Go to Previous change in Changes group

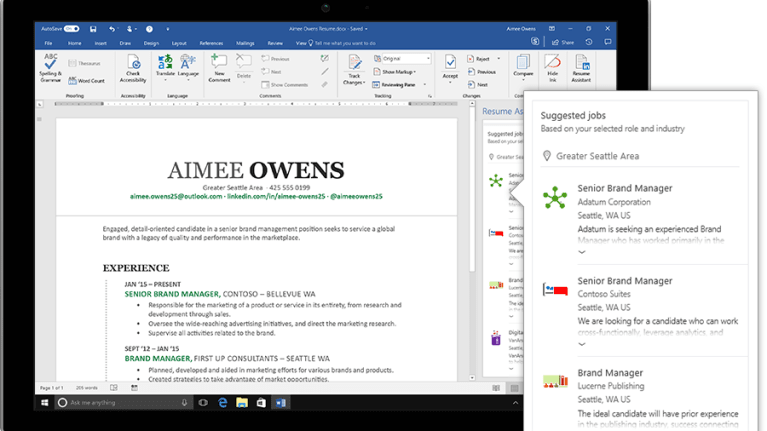tap(482, 72)
